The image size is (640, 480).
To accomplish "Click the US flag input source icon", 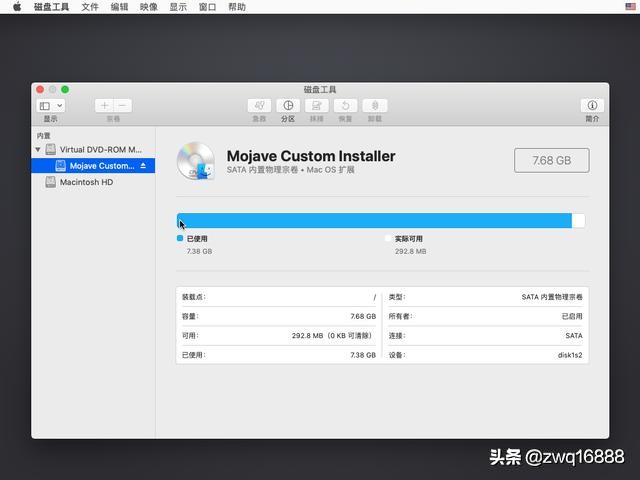I will click(630, 7).
